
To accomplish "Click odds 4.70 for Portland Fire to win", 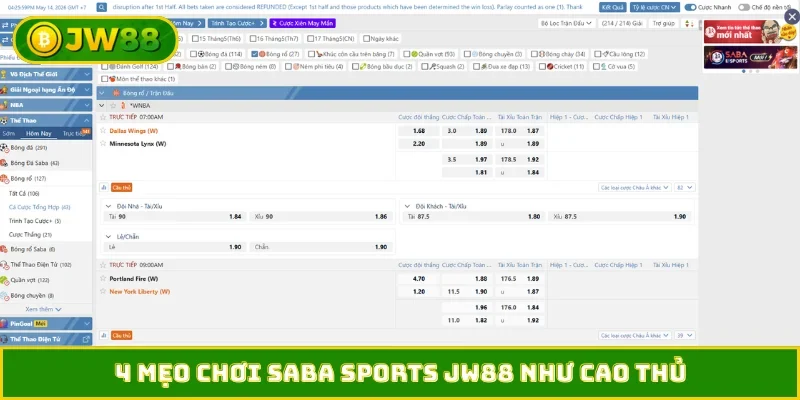I will point(418,279).
